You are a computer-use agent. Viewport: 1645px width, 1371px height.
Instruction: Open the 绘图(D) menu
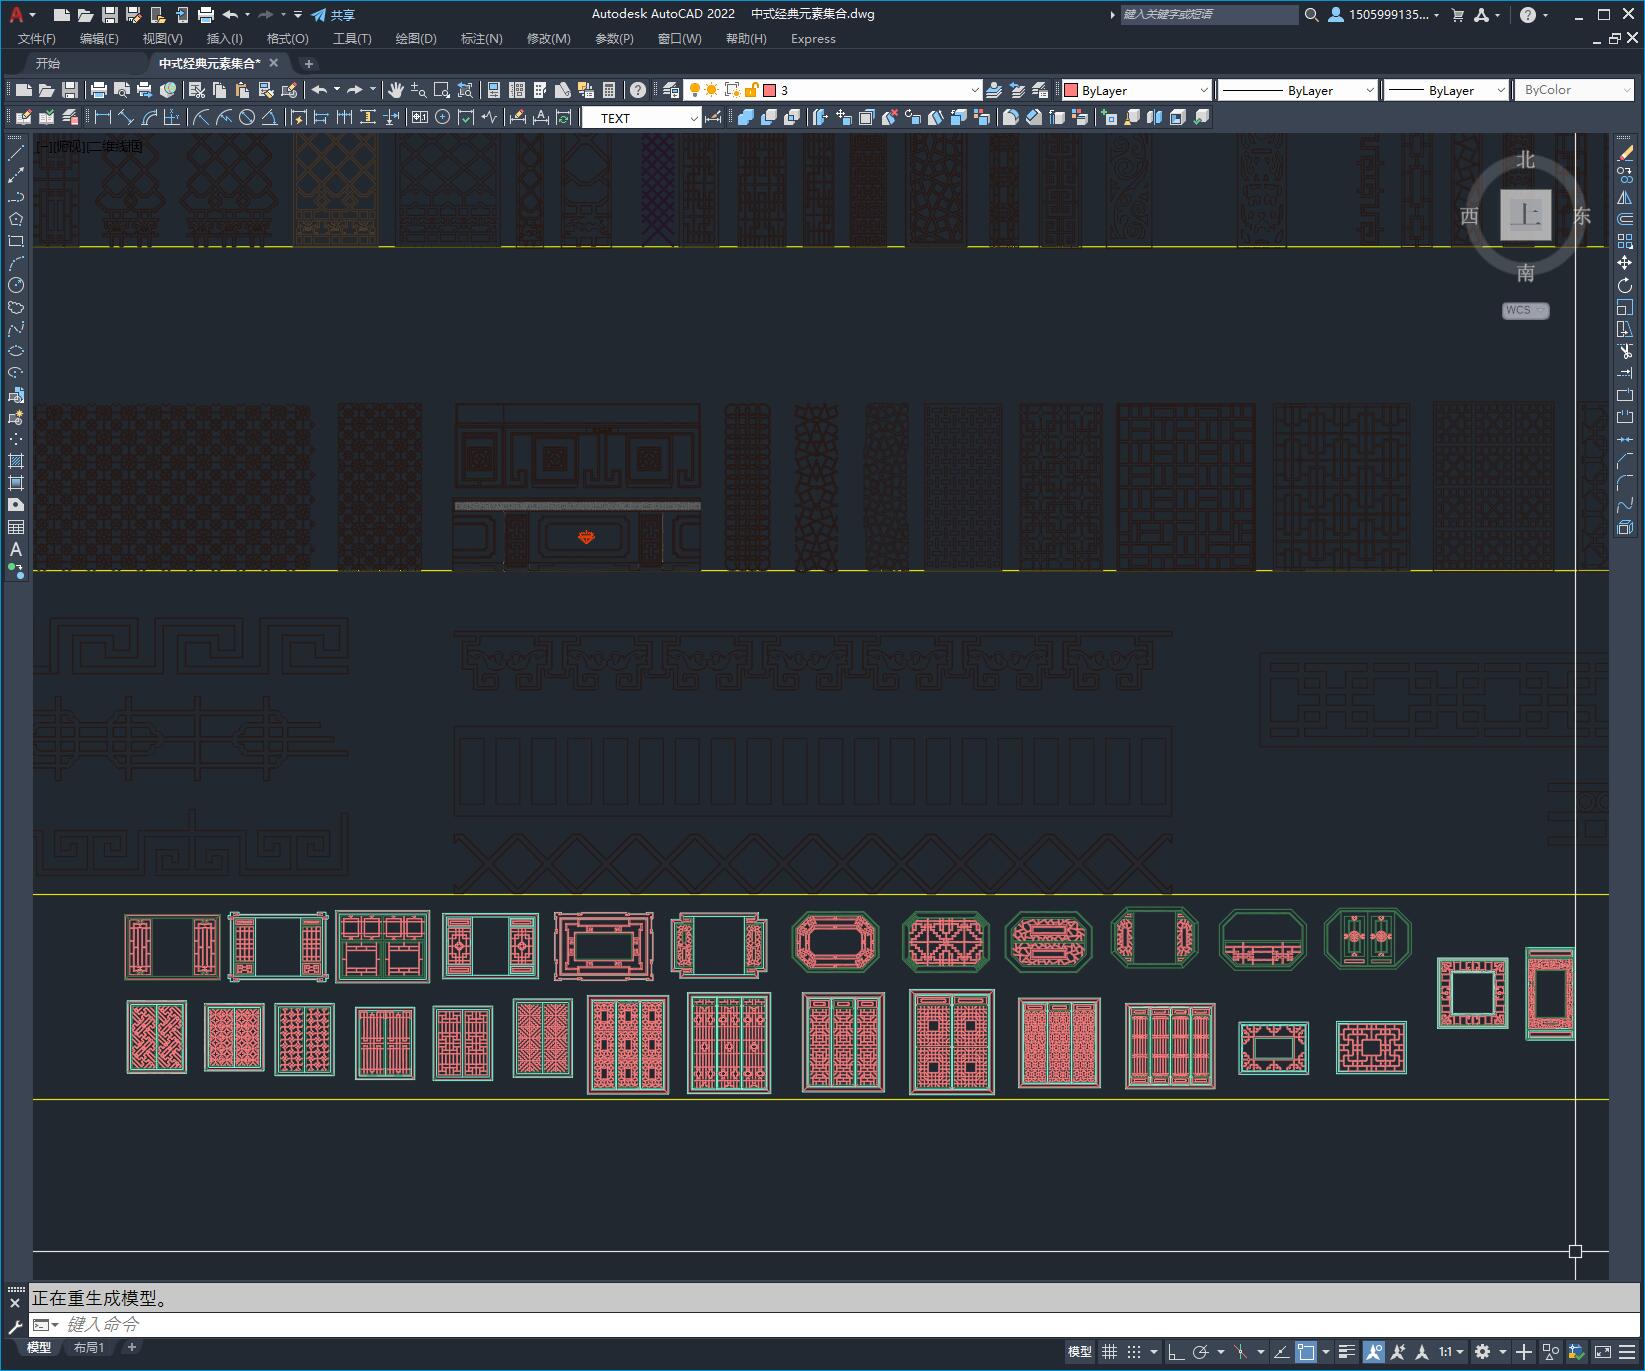tap(416, 38)
